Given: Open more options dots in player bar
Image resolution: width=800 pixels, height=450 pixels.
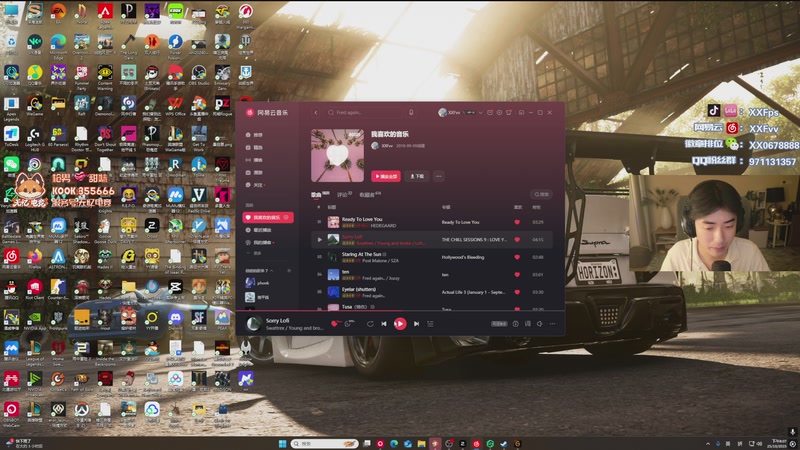Looking at the screenshot, I should point(552,324).
